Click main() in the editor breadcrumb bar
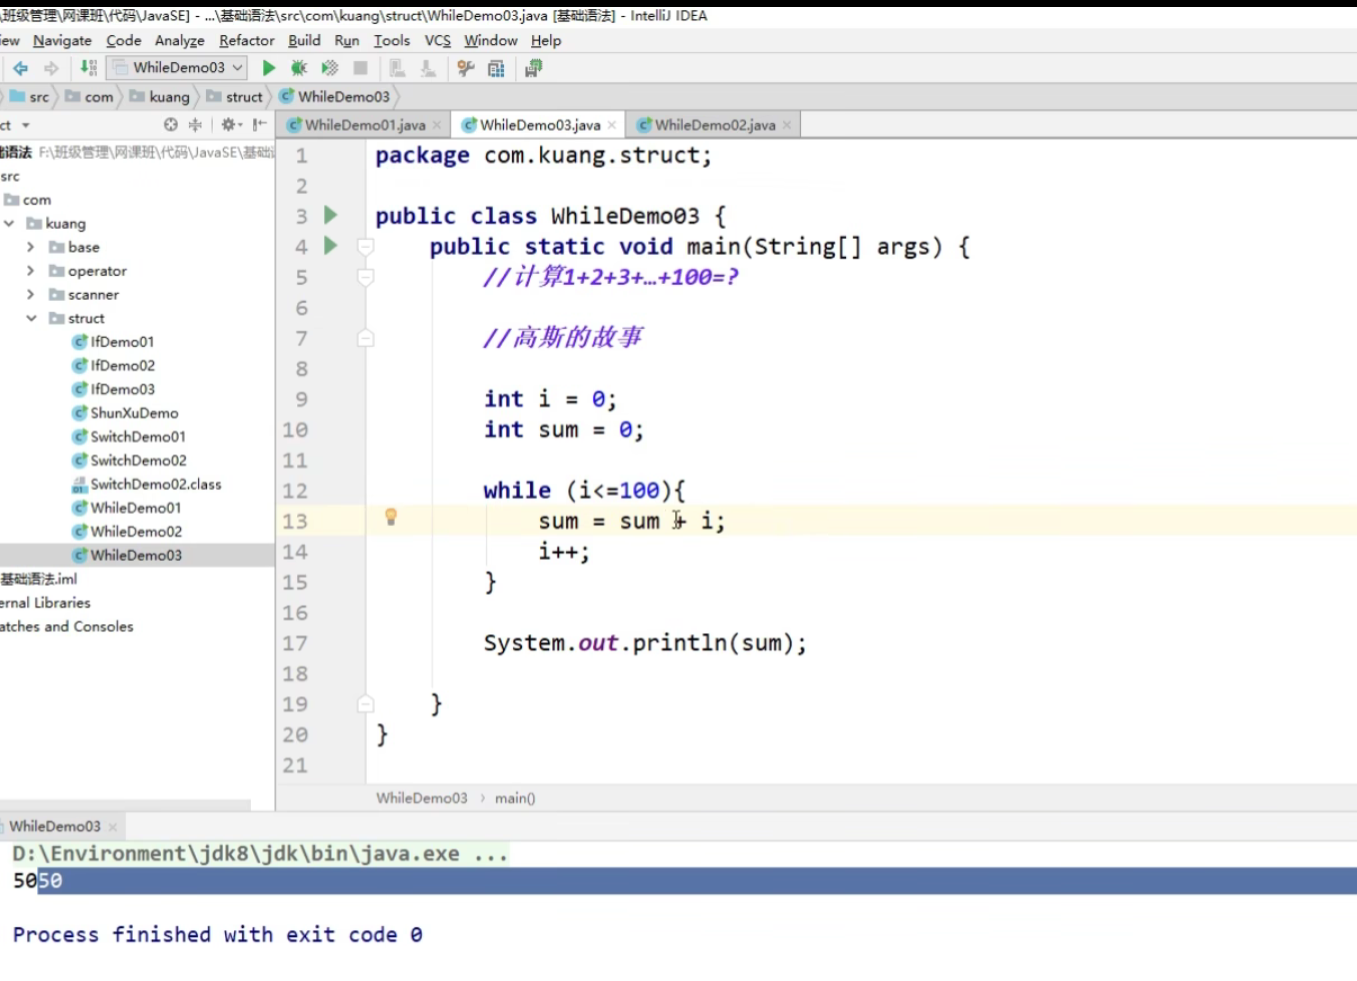Image resolution: width=1357 pixels, height=981 pixels. 515,798
